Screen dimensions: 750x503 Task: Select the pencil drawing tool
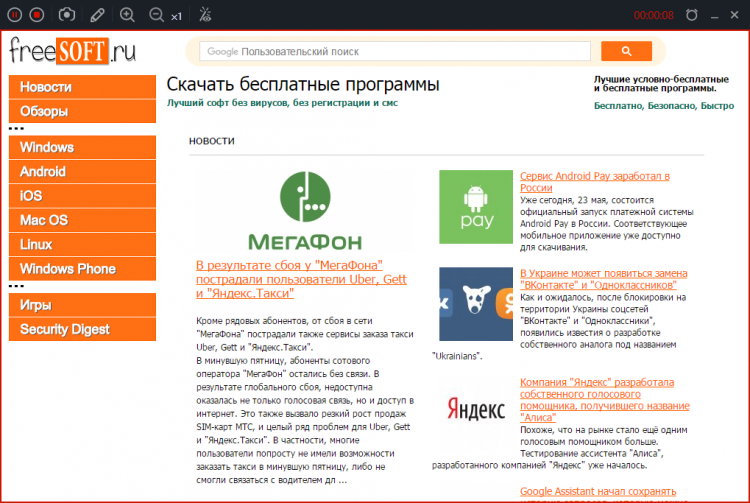tap(97, 15)
